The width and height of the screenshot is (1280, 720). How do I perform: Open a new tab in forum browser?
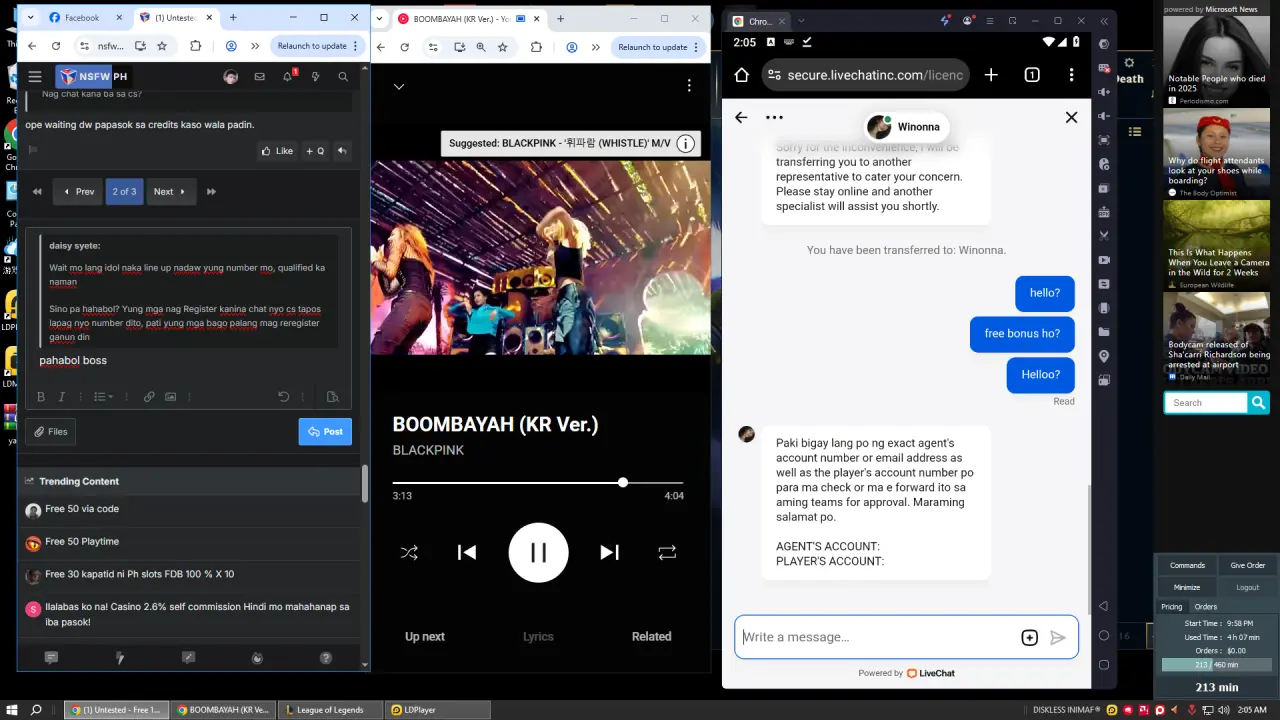[x=233, y=17]
